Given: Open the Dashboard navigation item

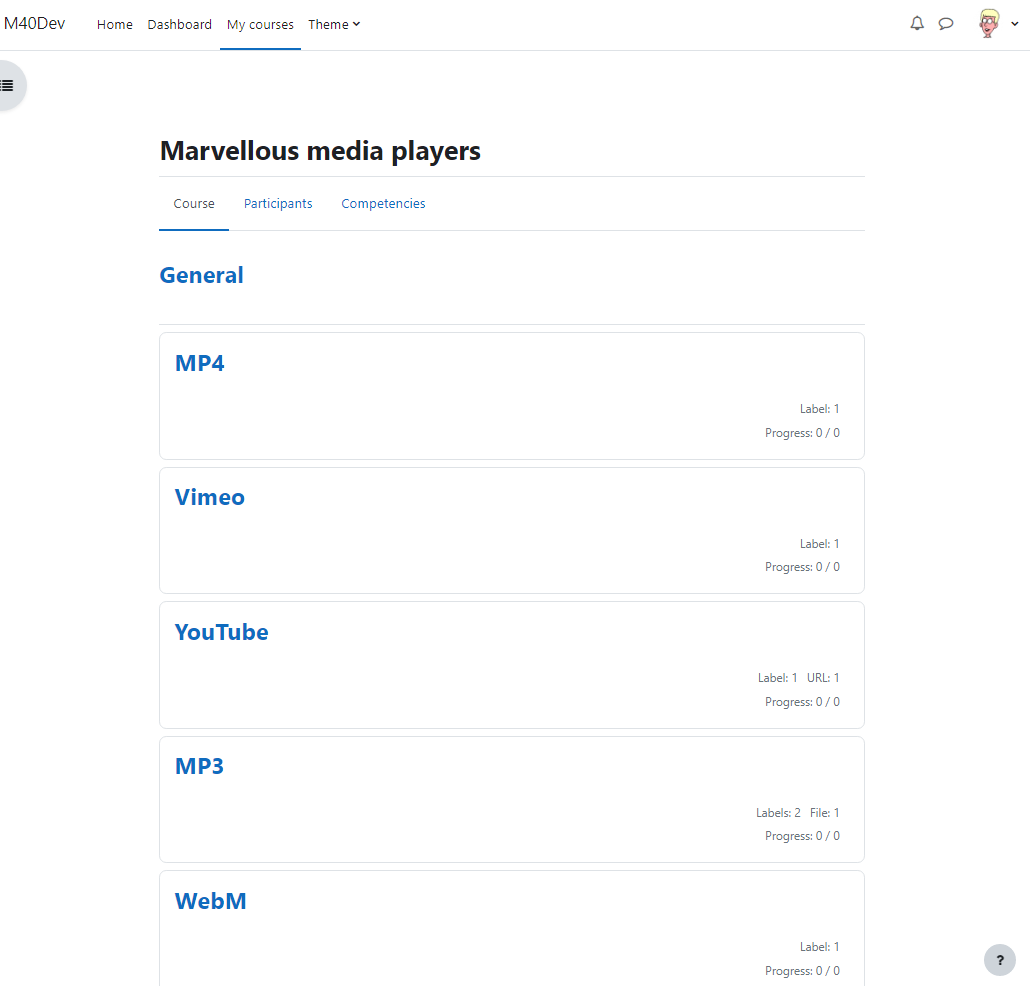Looking at the screenshot, I should (x=179, y=24).
